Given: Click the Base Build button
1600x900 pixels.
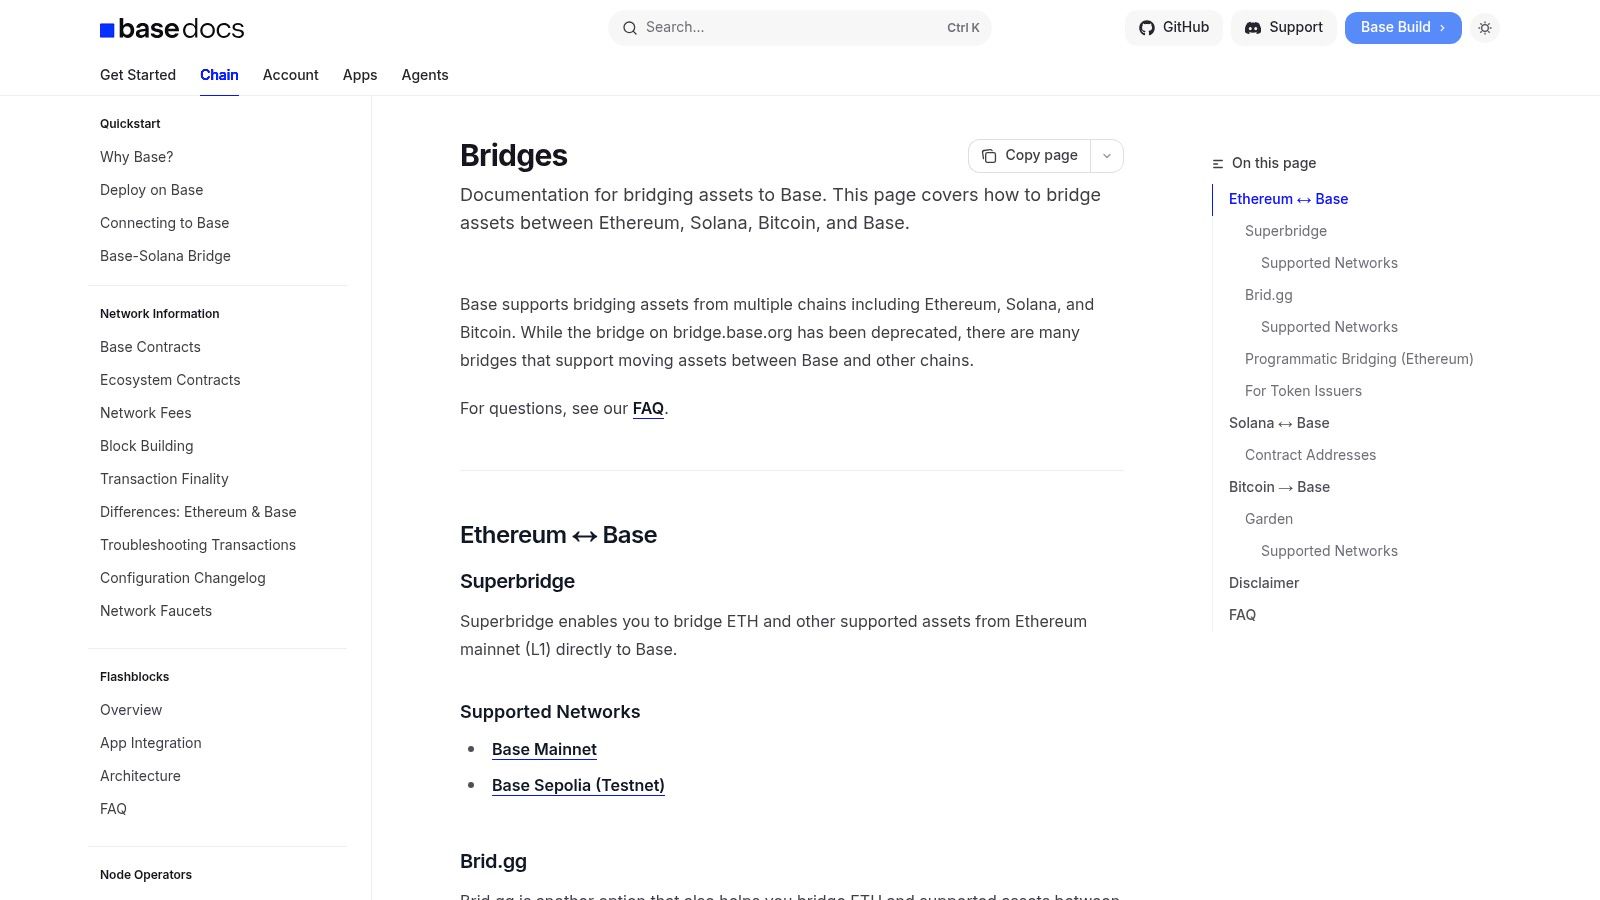Looking at the screenshot, I should [x=1403, y=28].
